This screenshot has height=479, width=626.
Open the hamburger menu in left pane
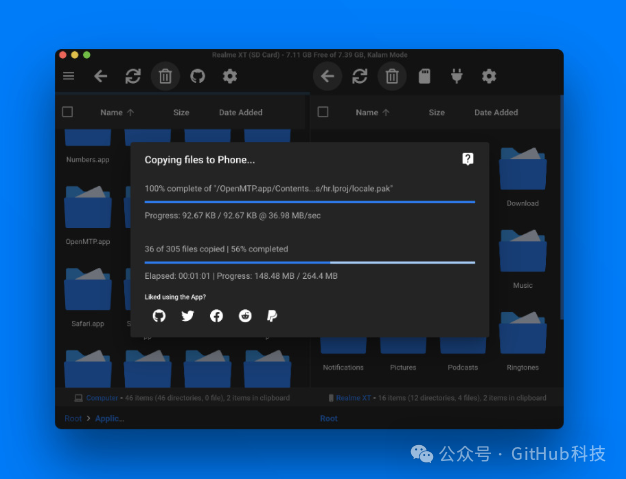(x=69, y=76)
